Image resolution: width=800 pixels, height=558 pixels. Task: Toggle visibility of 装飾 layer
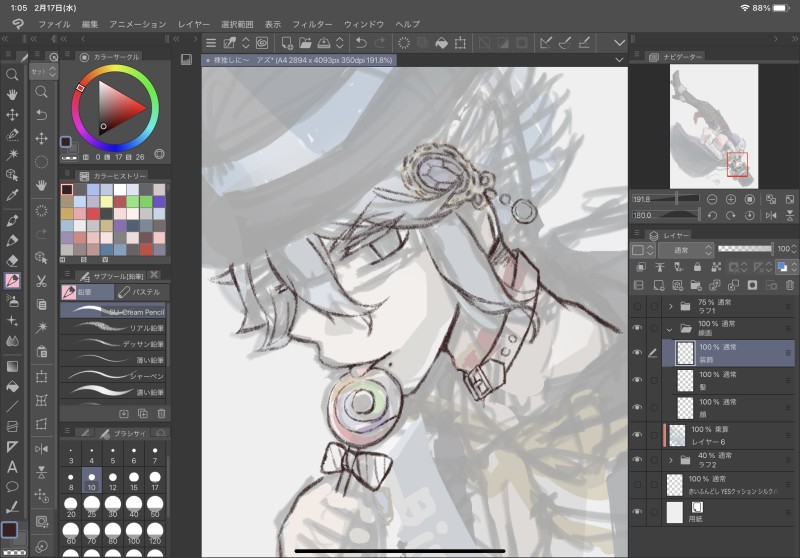pyautogui.click(x=637, y=352)
